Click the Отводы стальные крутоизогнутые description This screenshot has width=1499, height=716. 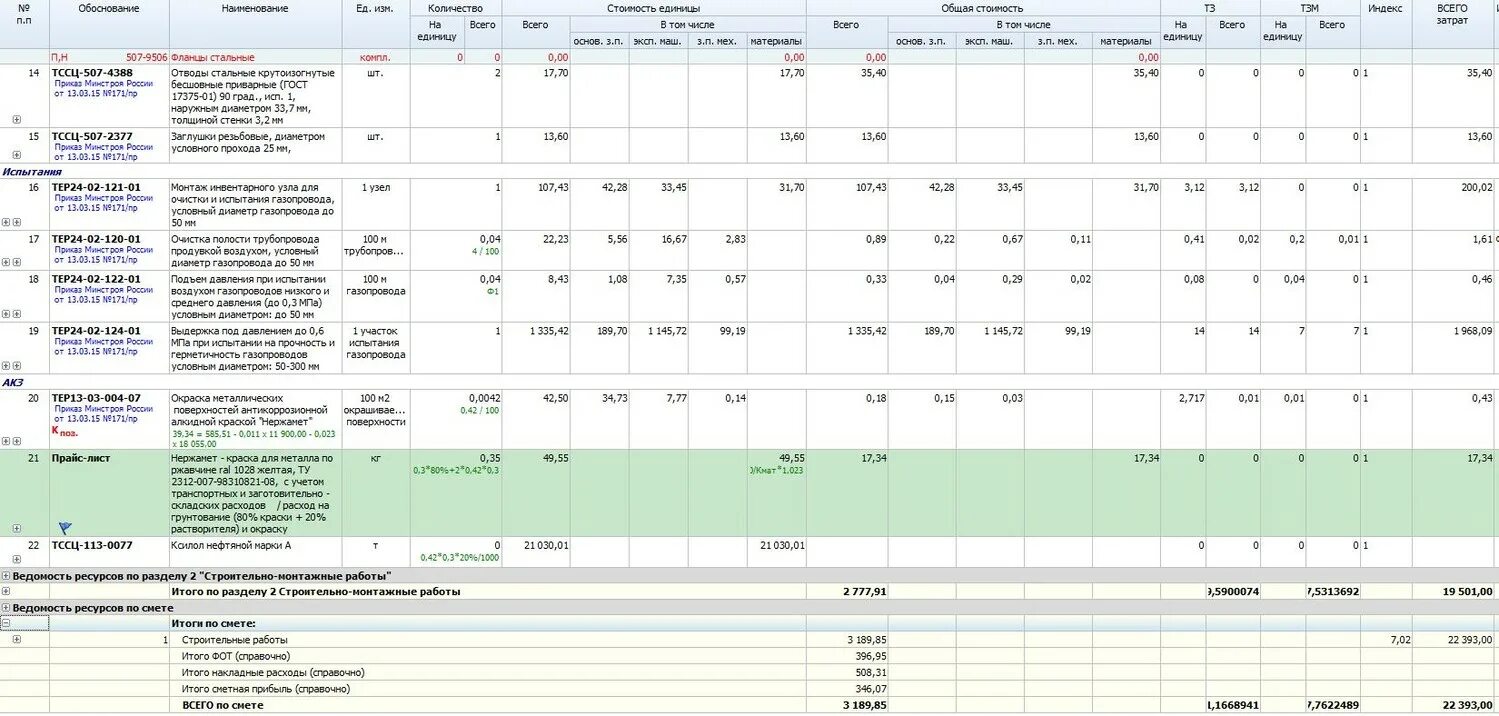coord(255,96)
